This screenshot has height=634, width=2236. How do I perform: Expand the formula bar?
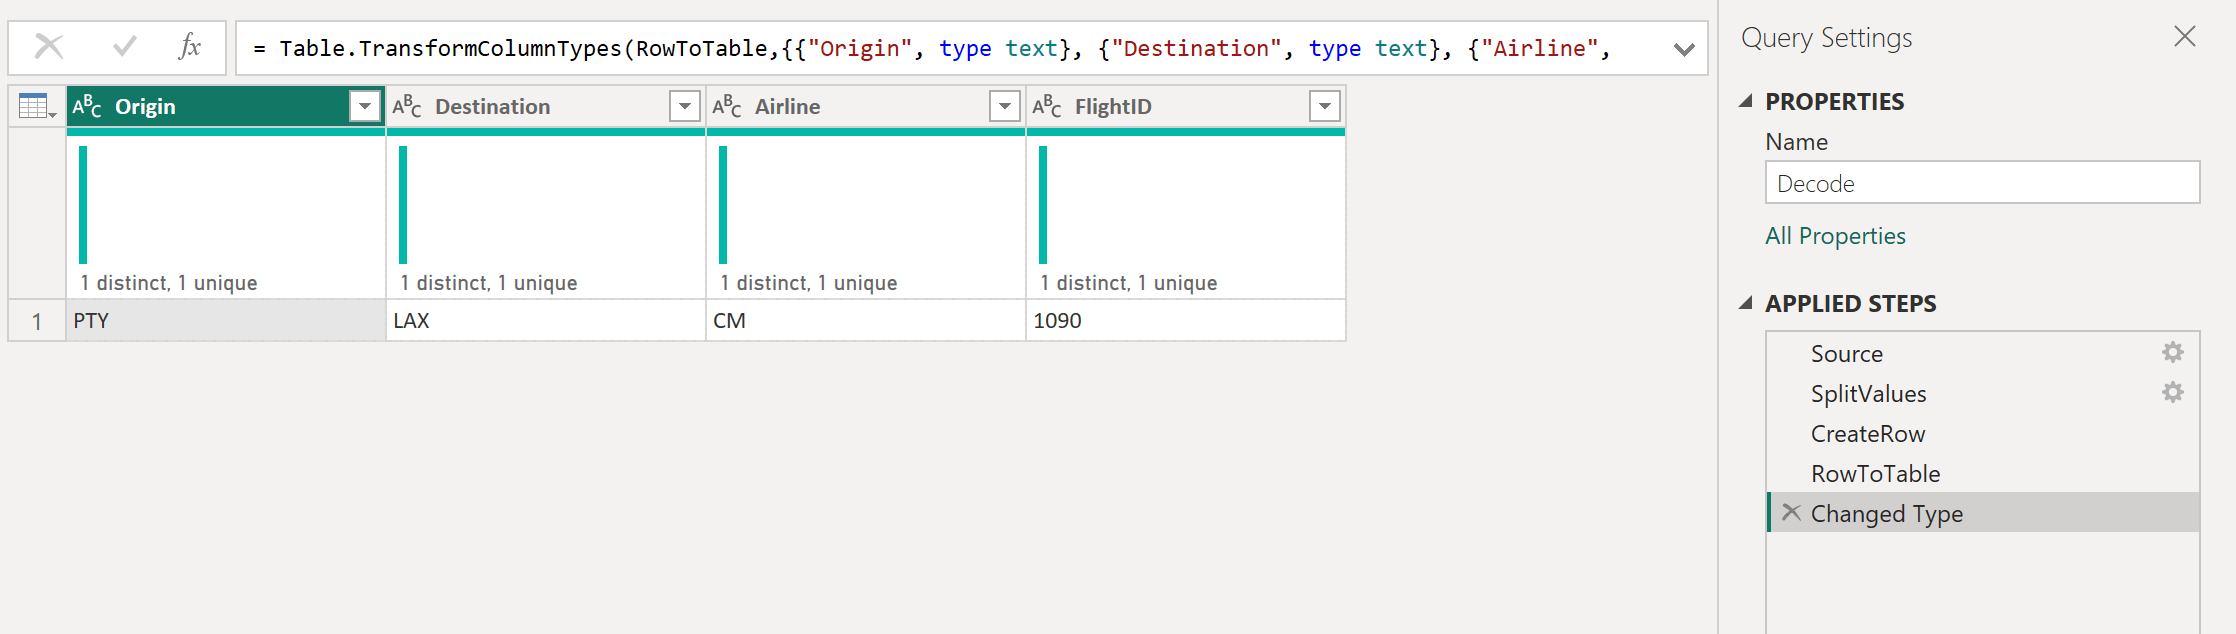click(1684, 49)
